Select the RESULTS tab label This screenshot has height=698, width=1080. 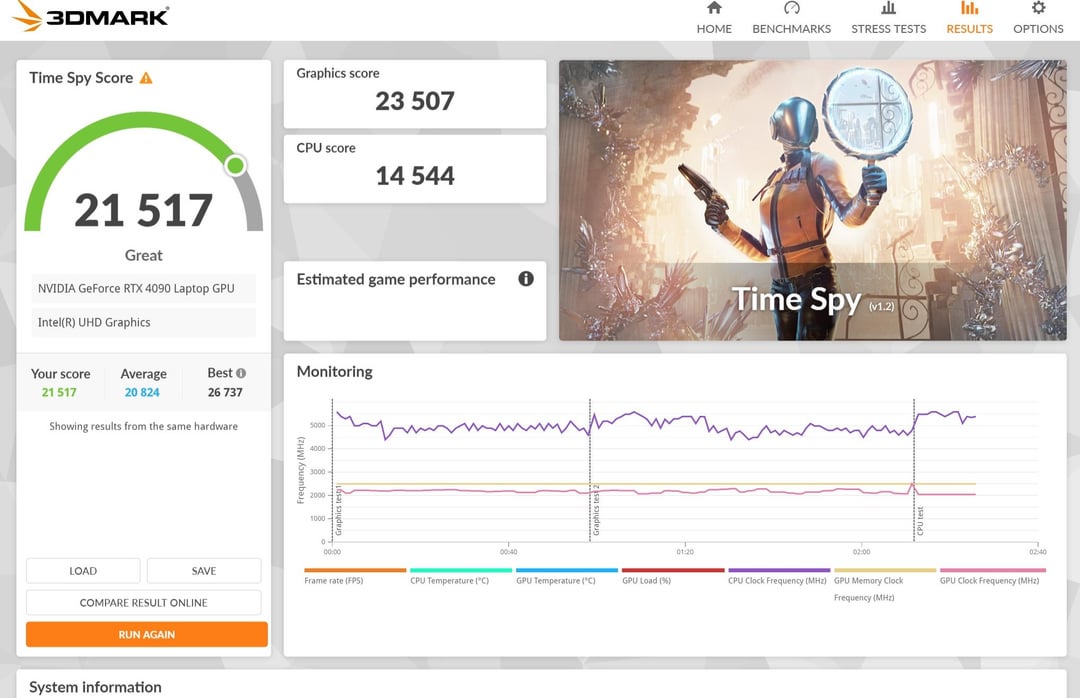[969, 29]
